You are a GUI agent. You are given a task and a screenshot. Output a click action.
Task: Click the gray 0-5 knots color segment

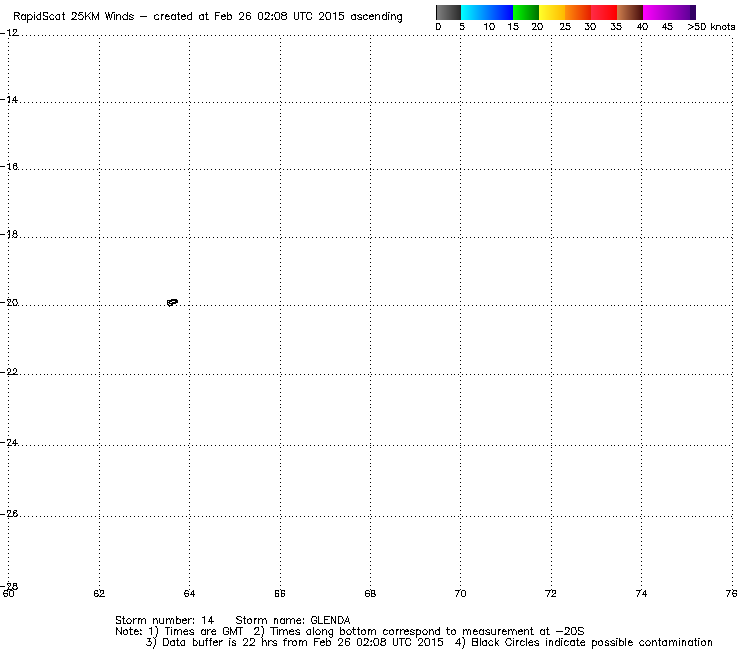tap(448, 12)
